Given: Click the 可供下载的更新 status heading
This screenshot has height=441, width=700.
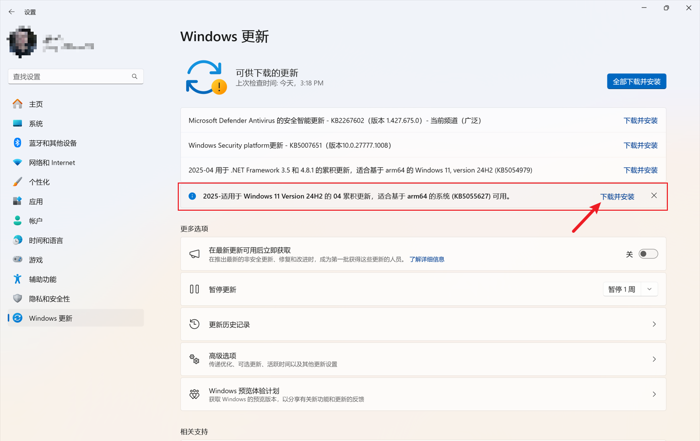Looking at the screenshot, I should click(x=267, y=73).
